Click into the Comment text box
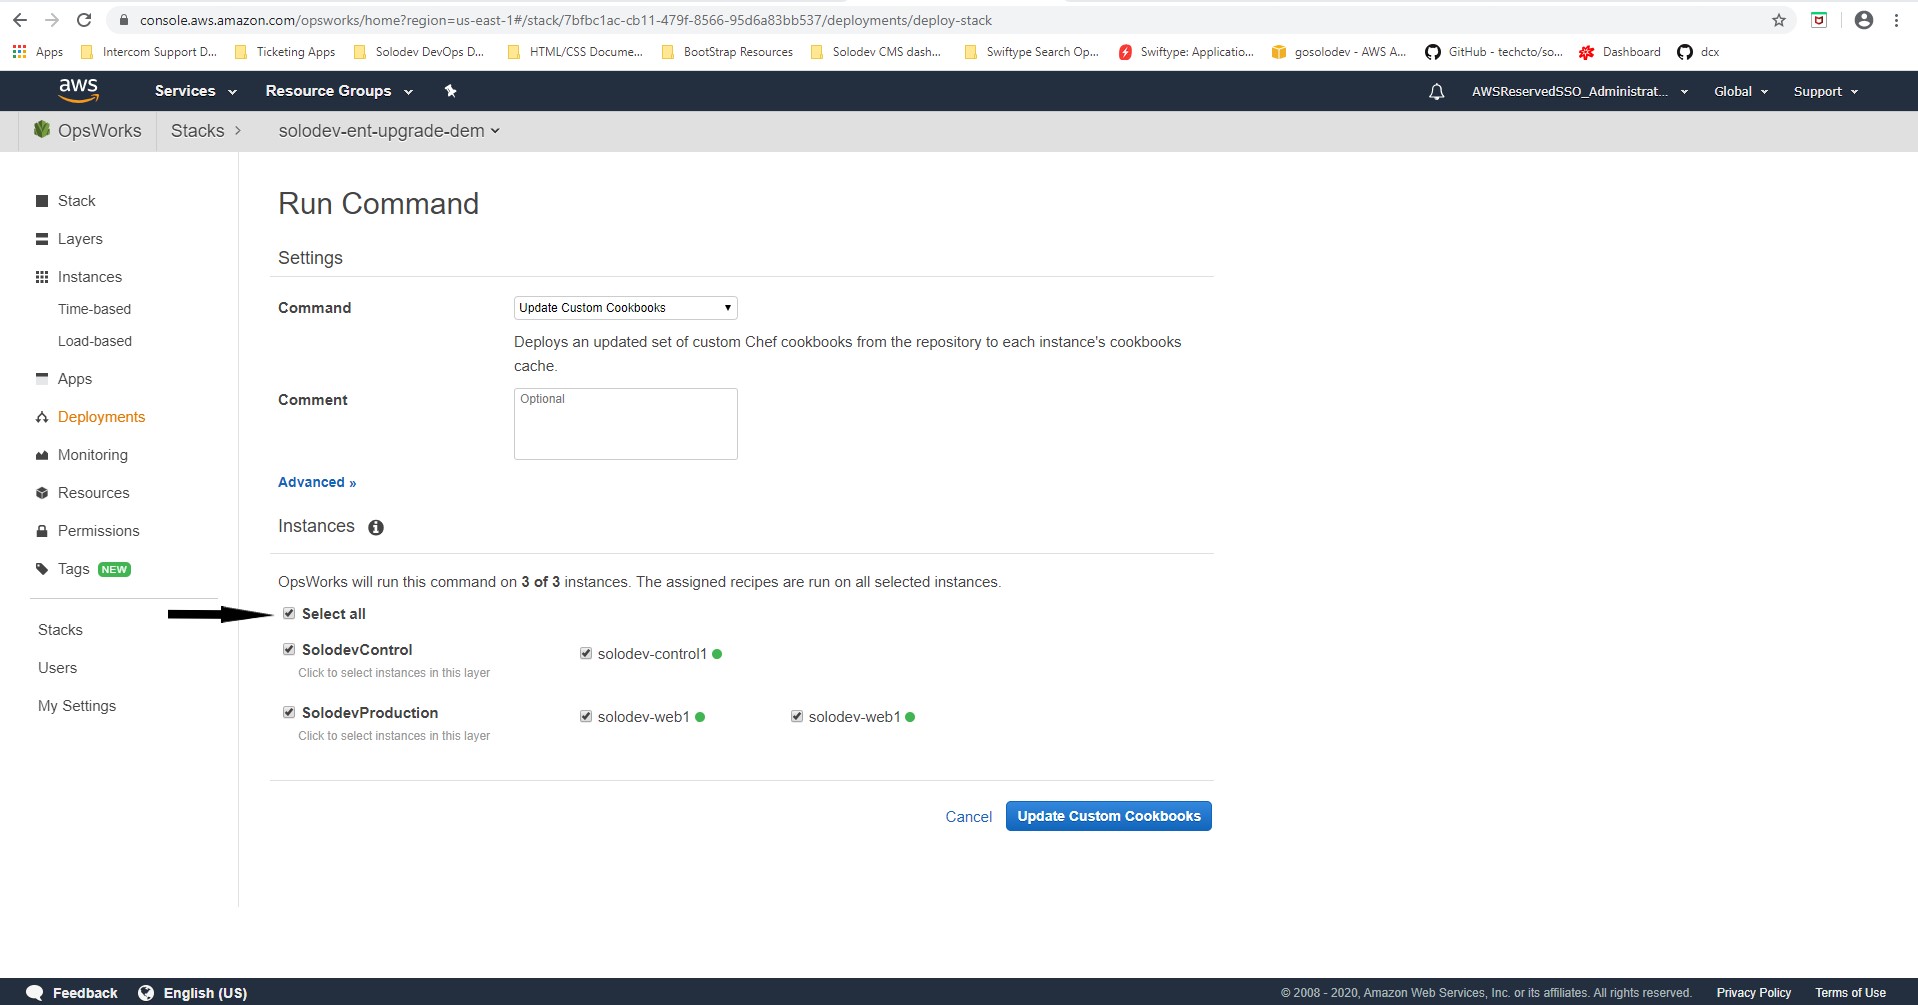This screenshot has height=1005, width=1918. (626, 424)
